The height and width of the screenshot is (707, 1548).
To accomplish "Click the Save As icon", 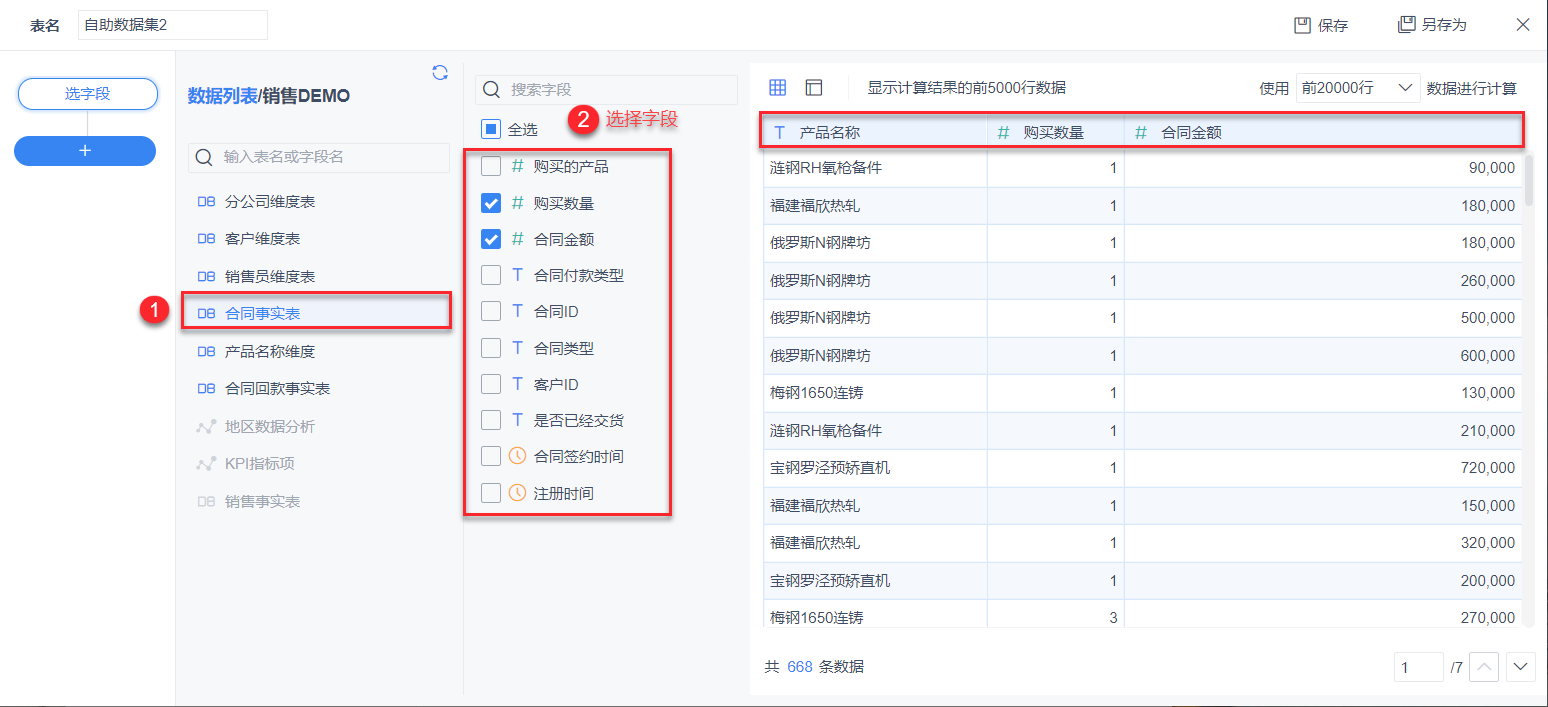I will [1407, 25].
